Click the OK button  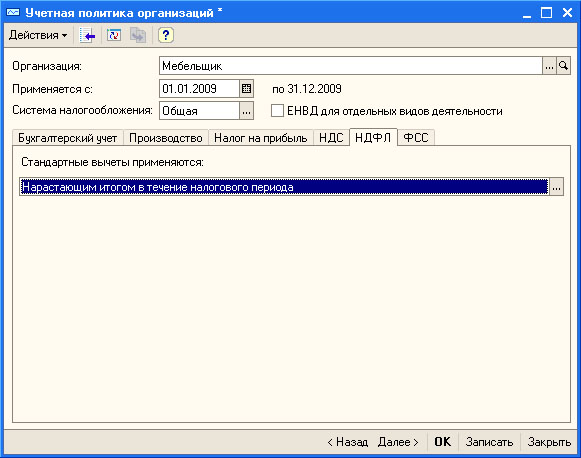click(x=442, y=442)
